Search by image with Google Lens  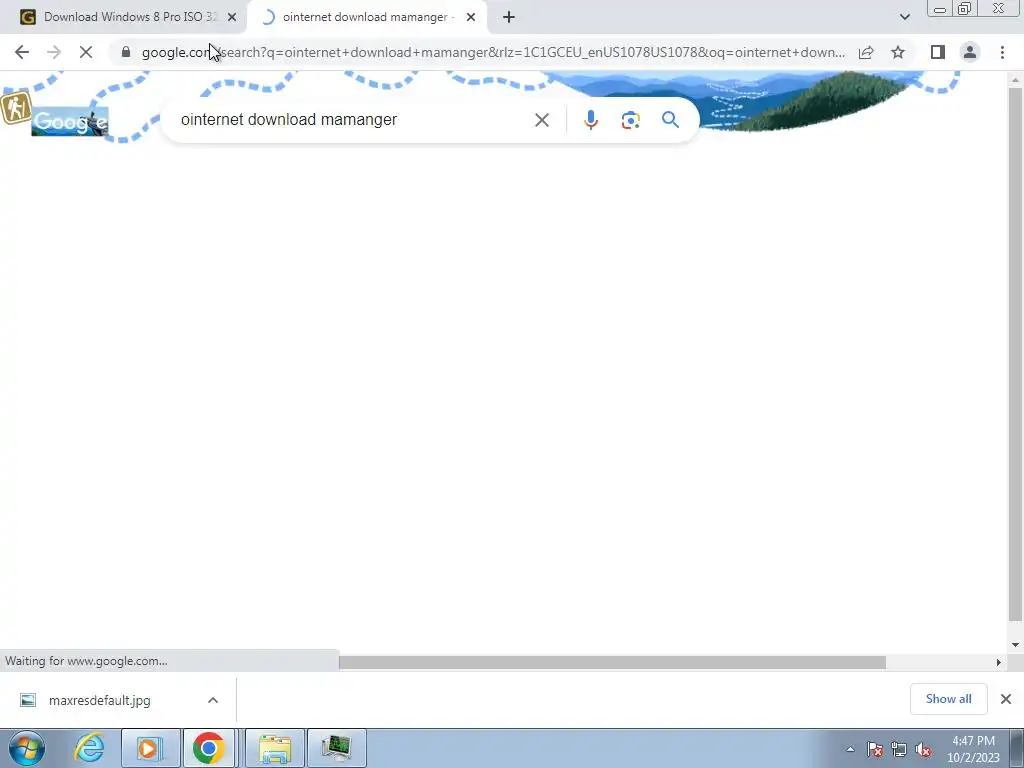630,120
